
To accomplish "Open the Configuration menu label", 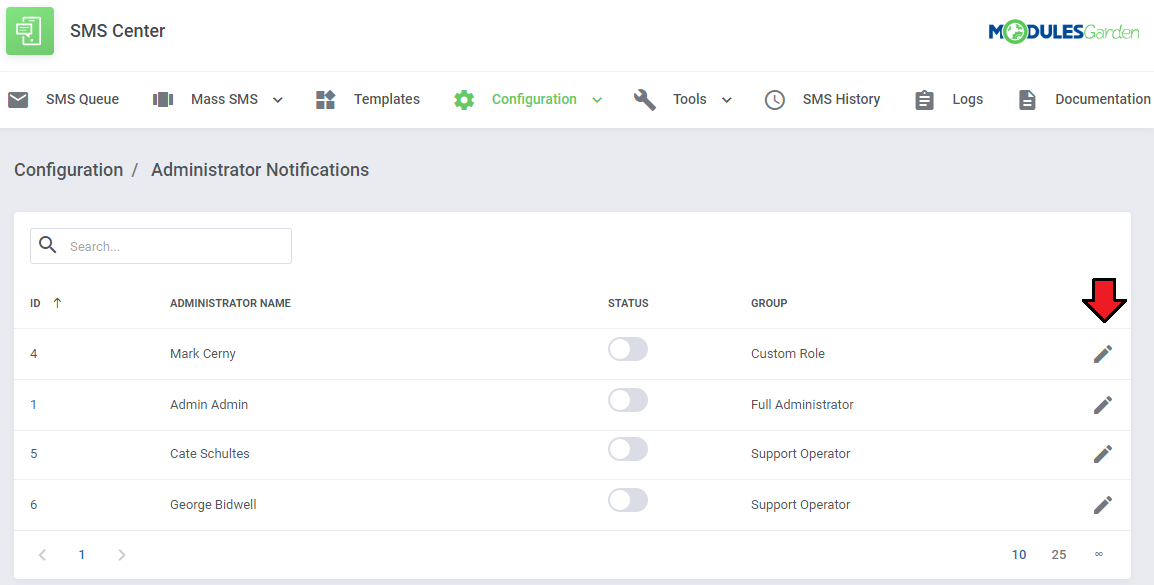I will pos(534,99).
